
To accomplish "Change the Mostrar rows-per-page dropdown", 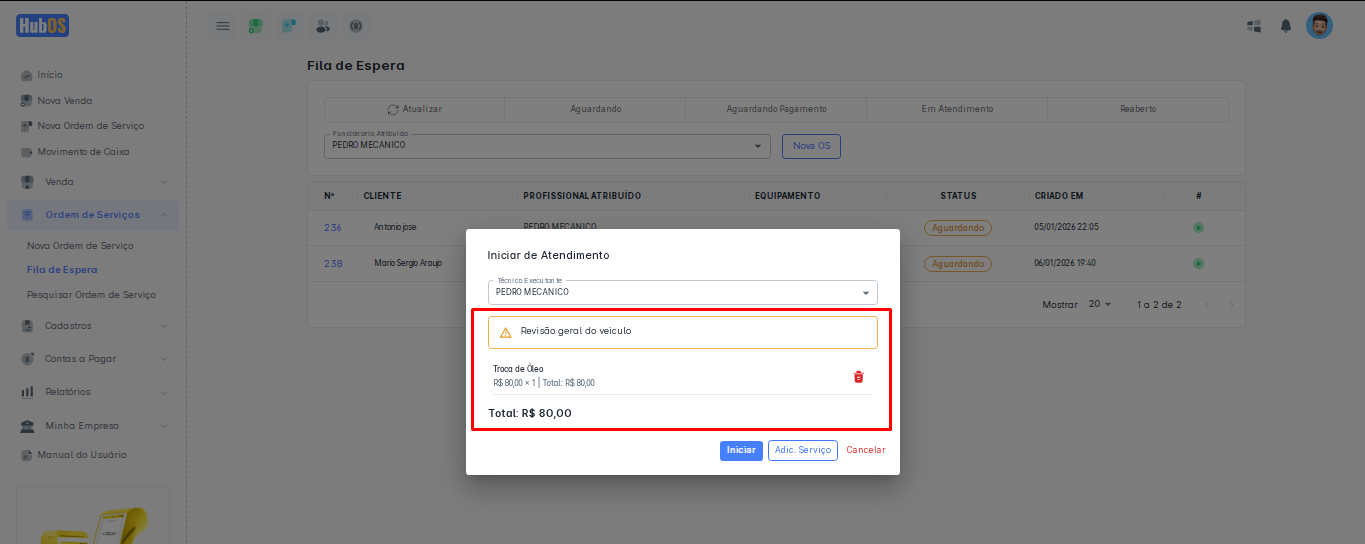I will click(x=1100, y=304).
